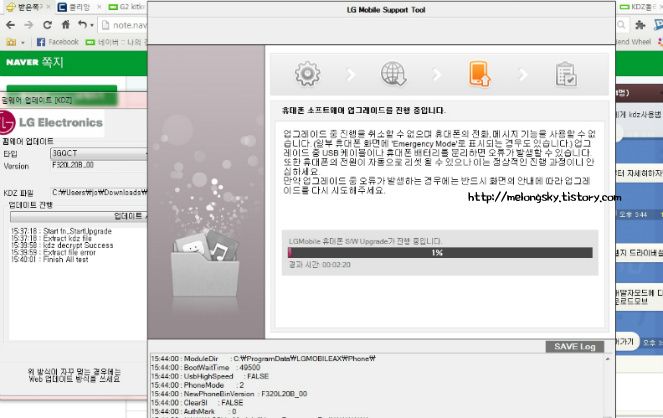663x418 pixels.
Task: Reload the browser page
Action: [x=47, y=25]
